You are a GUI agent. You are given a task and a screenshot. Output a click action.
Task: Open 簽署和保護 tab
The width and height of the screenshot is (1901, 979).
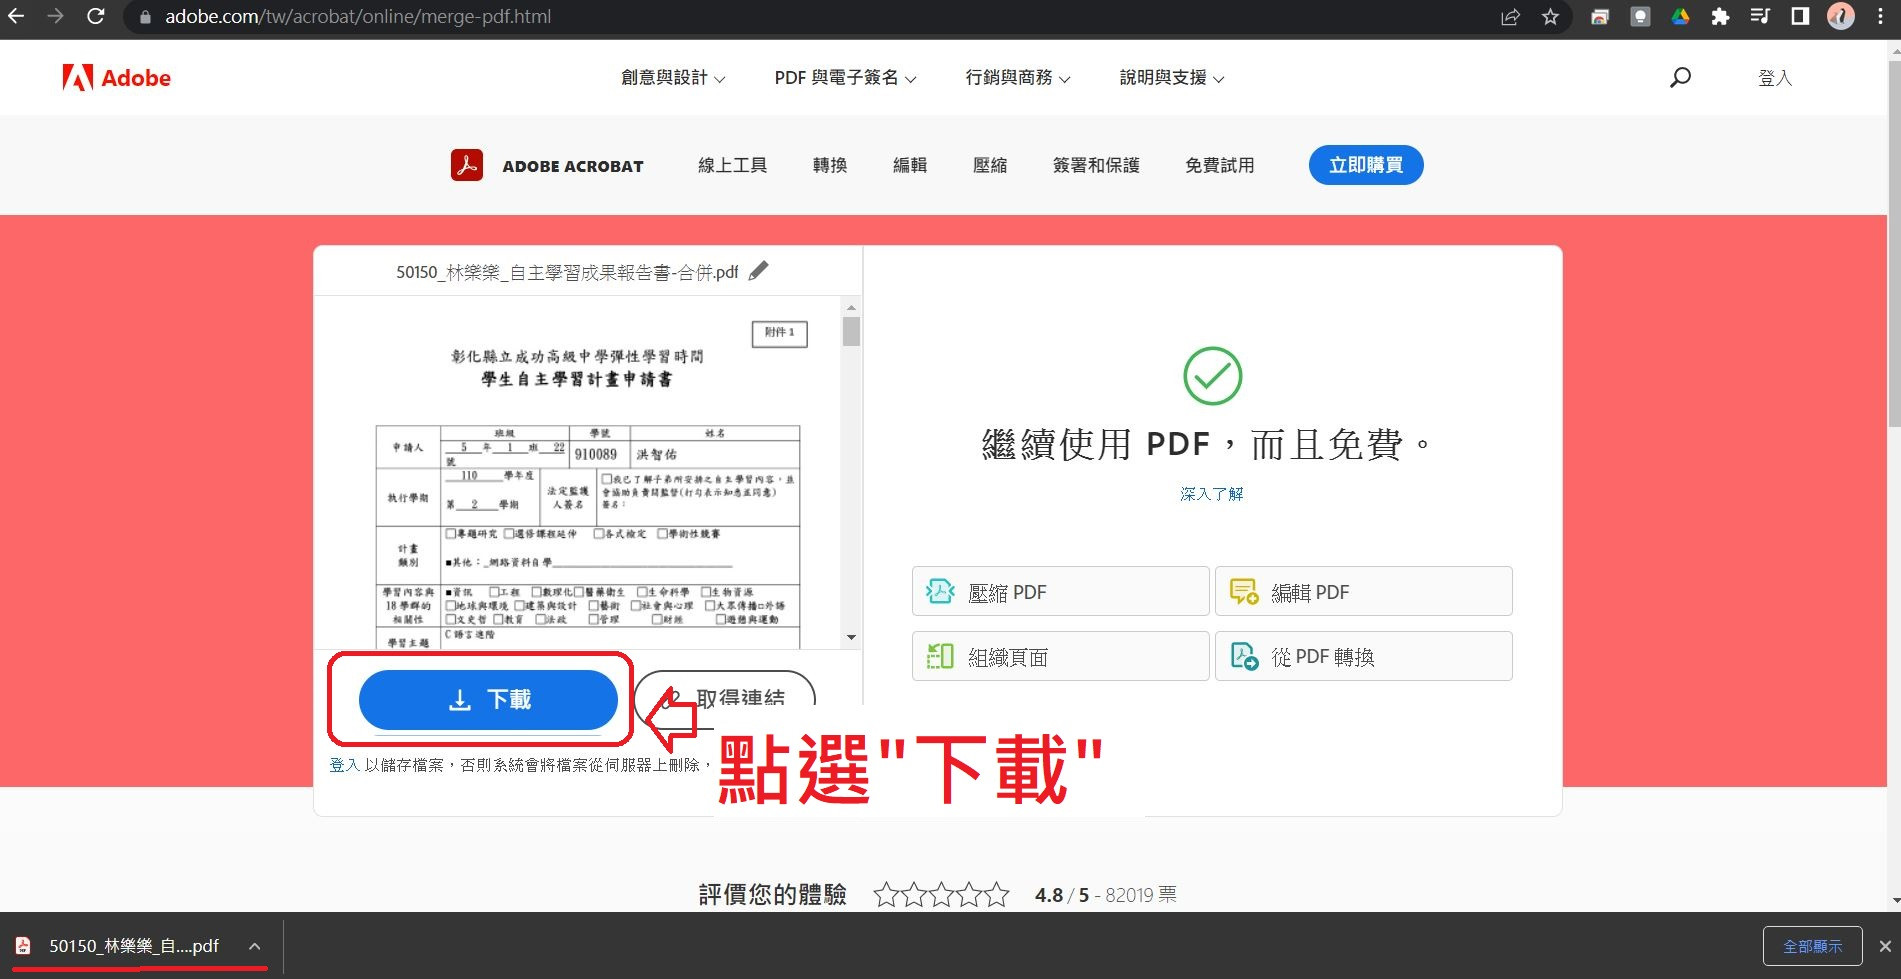coord(1096,165)
